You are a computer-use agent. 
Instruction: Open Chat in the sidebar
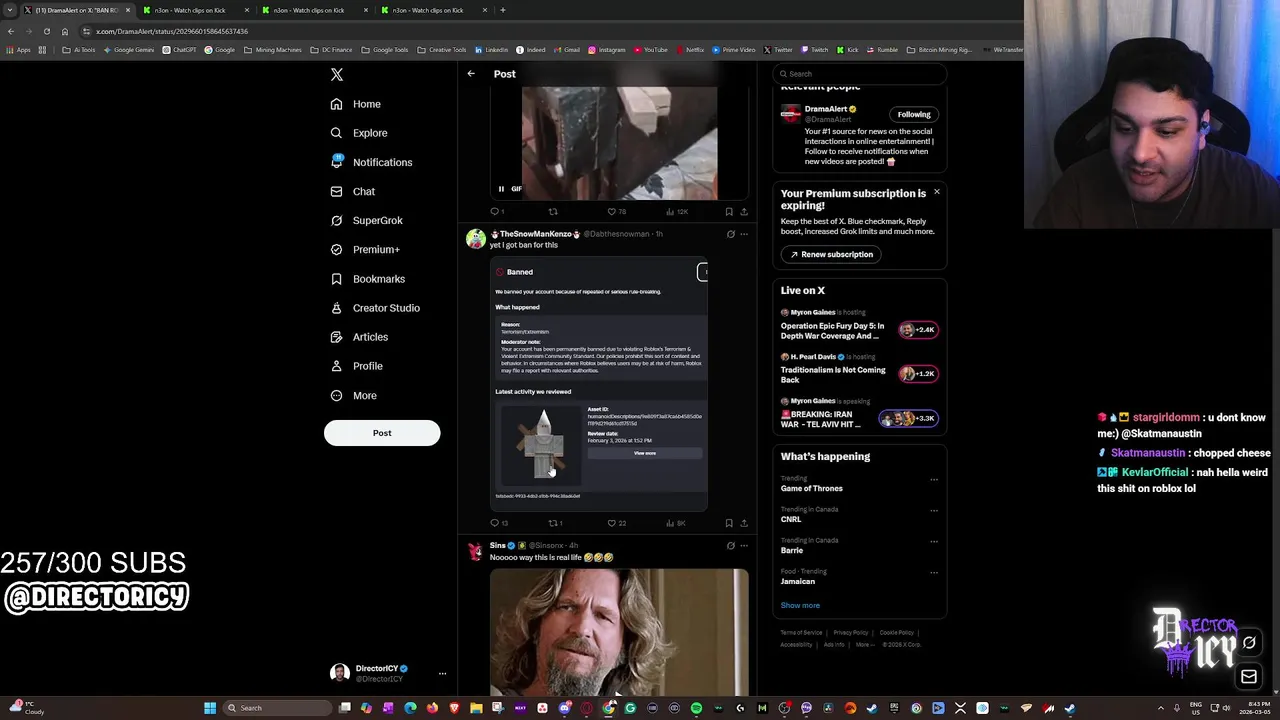353,191
